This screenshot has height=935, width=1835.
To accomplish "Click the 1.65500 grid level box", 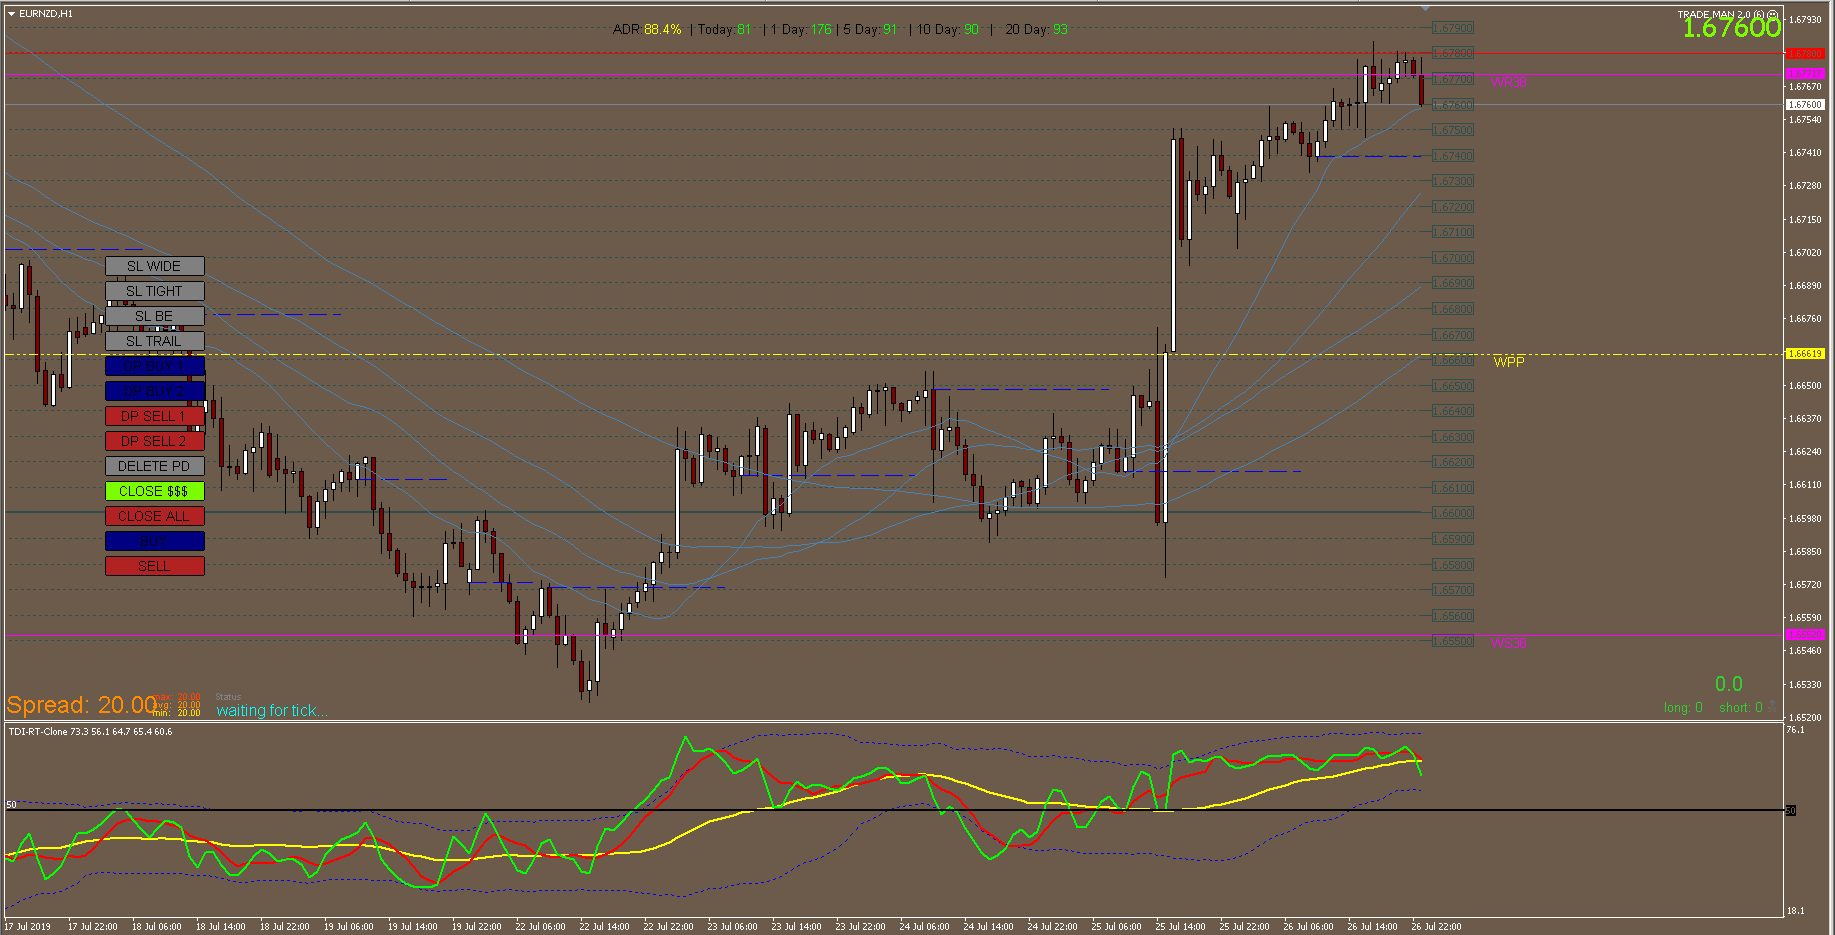I will (x=1453, y=641).
